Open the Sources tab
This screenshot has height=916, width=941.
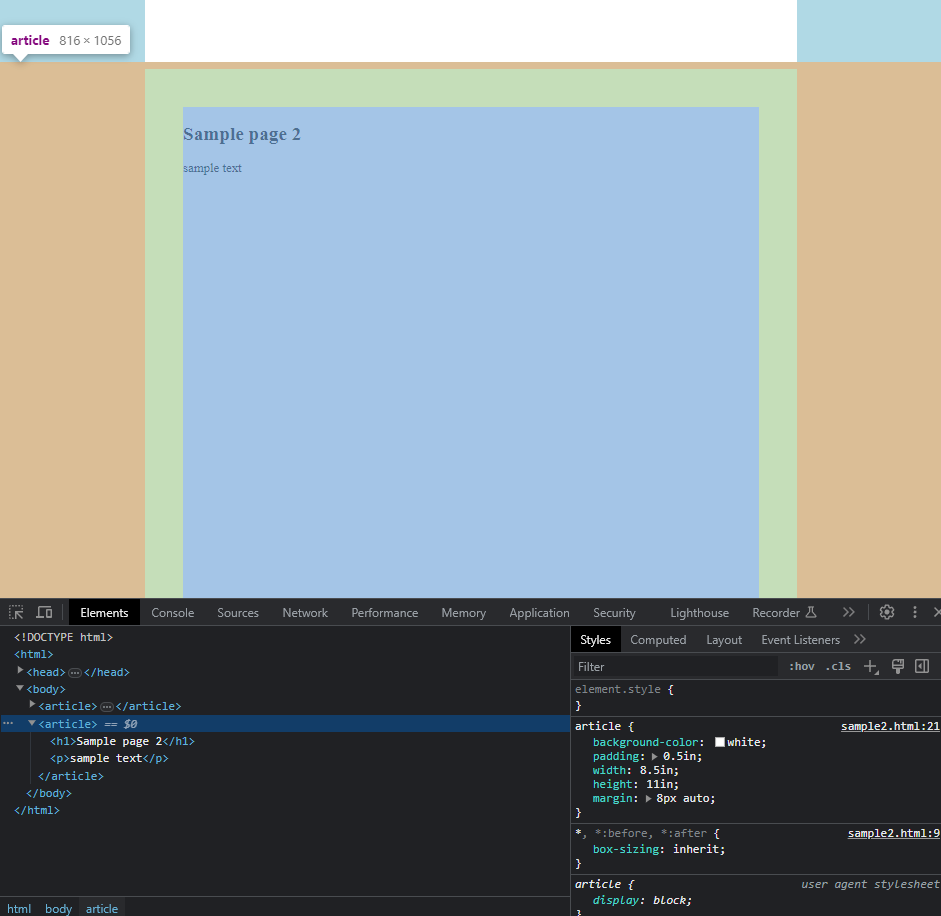tap(238, 612)
